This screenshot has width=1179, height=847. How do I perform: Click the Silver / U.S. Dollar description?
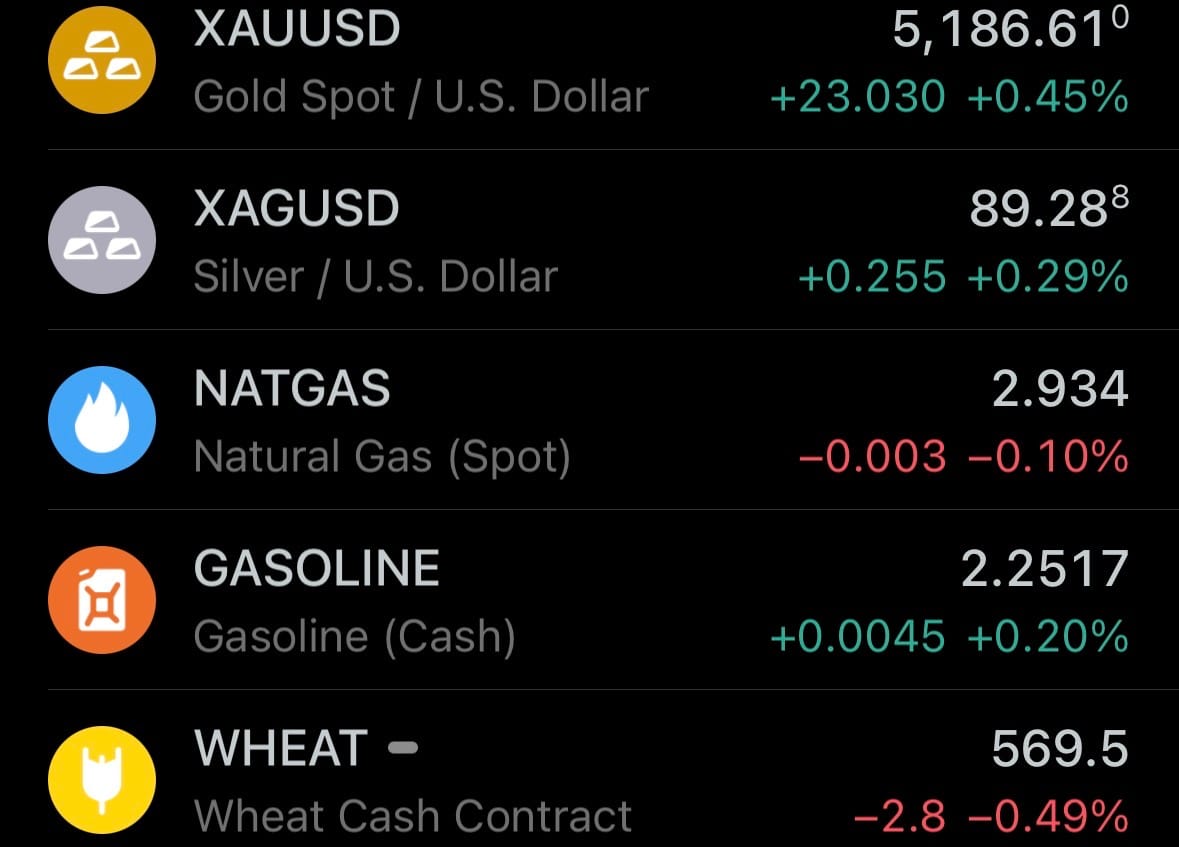coord(375,277)
